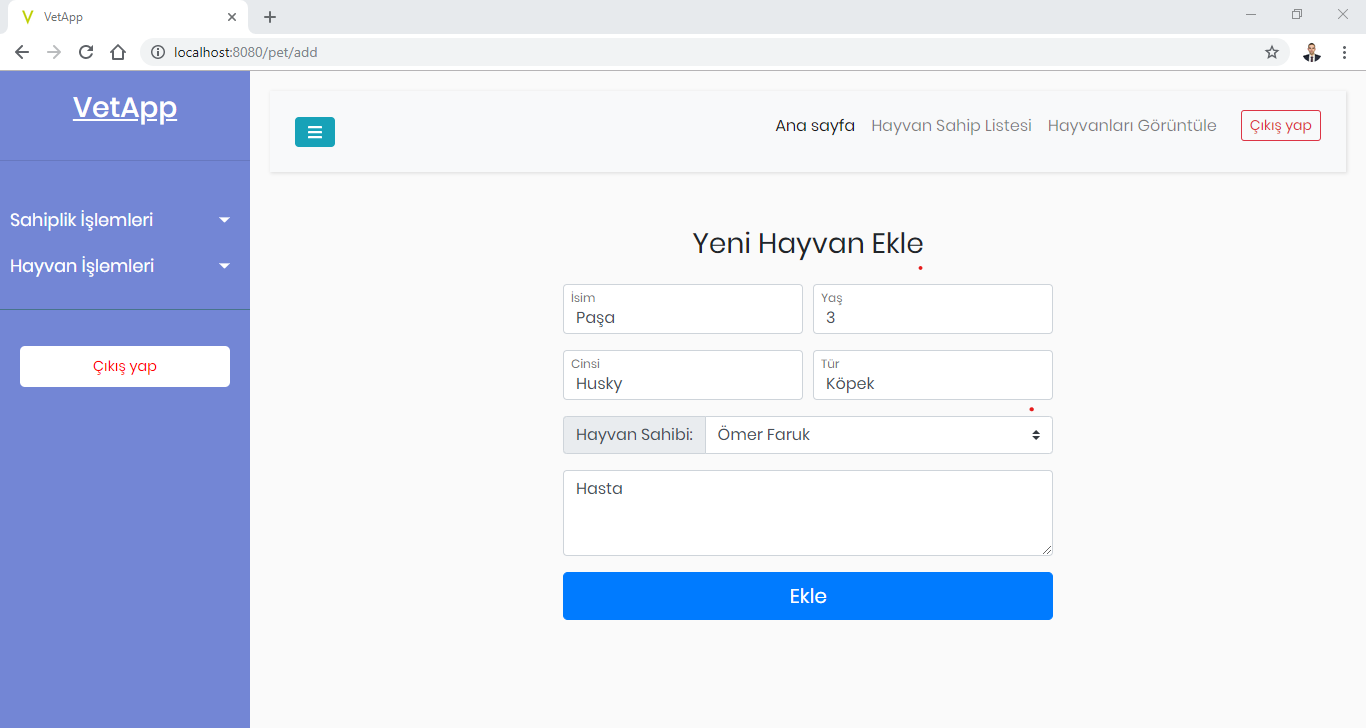1366x728 pixels.
Task: Open Hayvanları Görüntüle from the navbar
Action: 1132,125
